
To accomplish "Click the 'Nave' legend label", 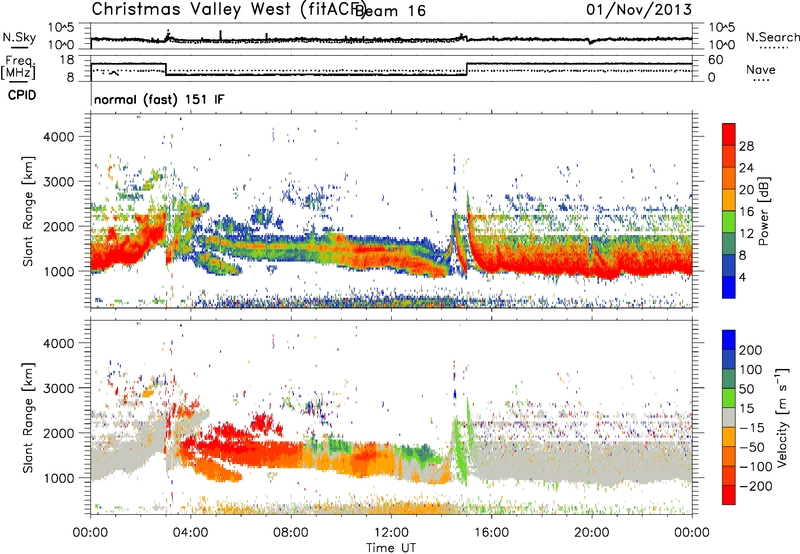I will [x=761, y=70].
